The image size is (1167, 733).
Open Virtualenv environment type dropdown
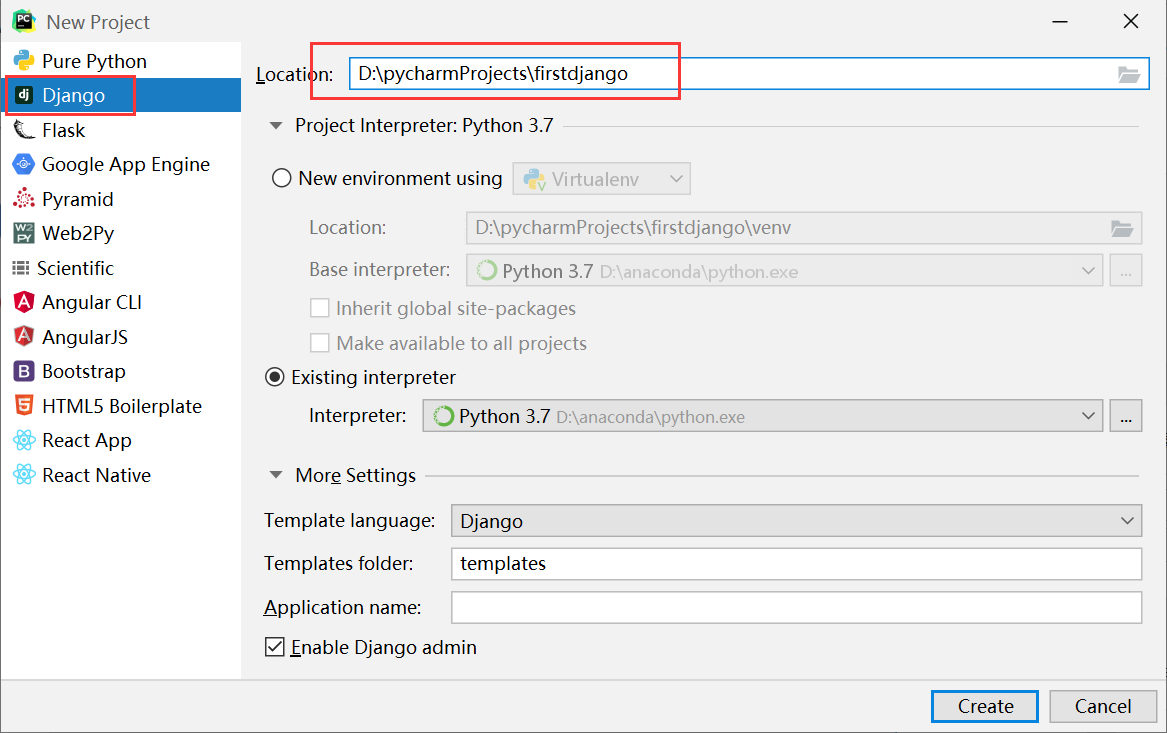pos(601,179)
